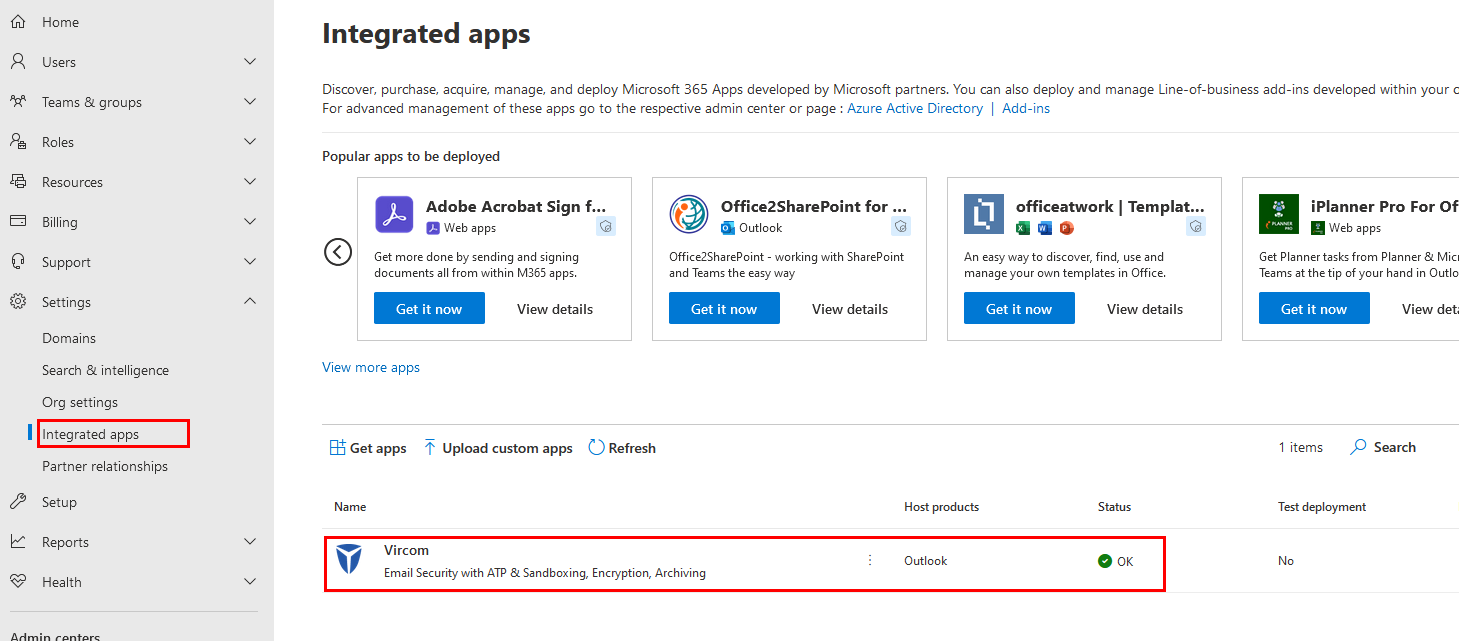View details of Adobe Acrobat Sign

pyautogui.click(x=555, y=309)
